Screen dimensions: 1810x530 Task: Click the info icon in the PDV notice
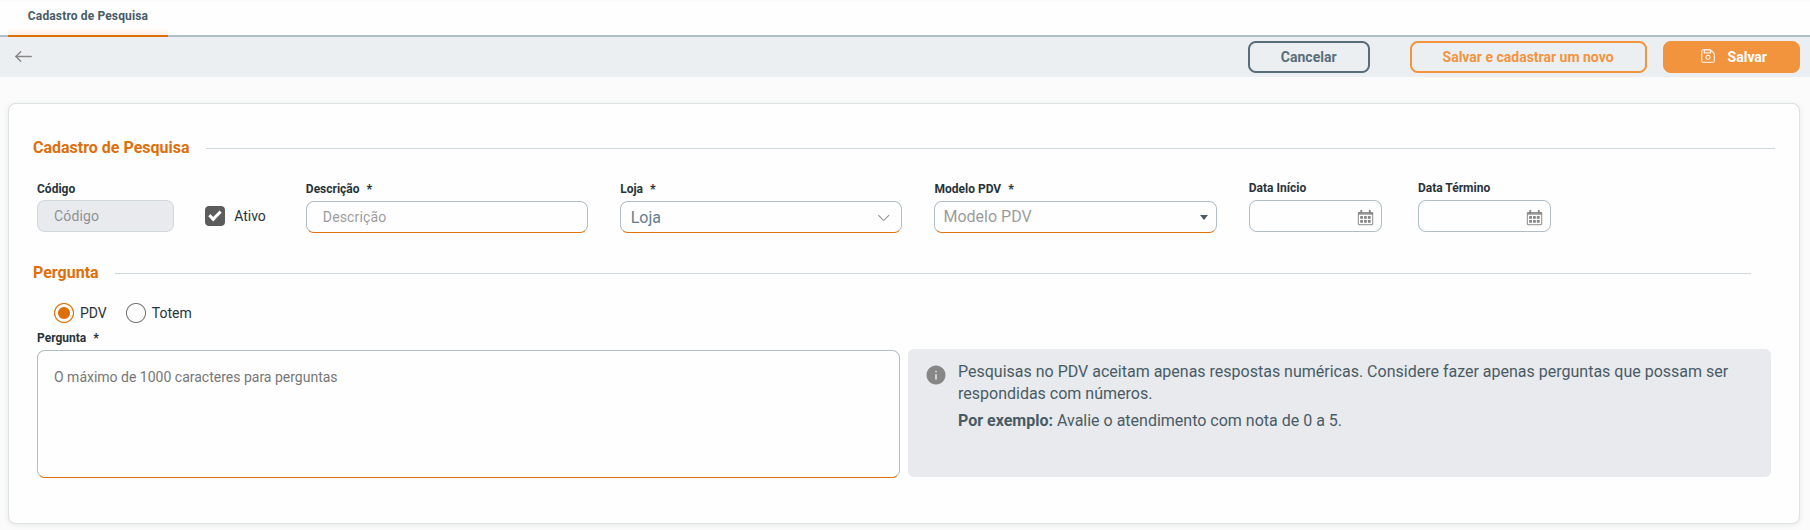[x=936, y=375]
